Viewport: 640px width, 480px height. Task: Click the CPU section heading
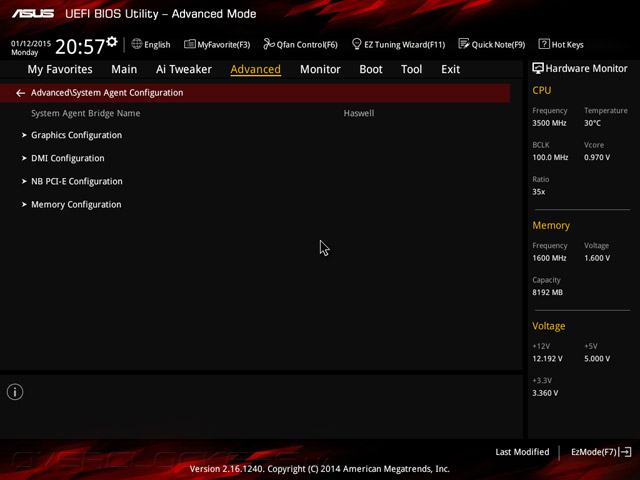pyautogui.click(x=542, y=90)
